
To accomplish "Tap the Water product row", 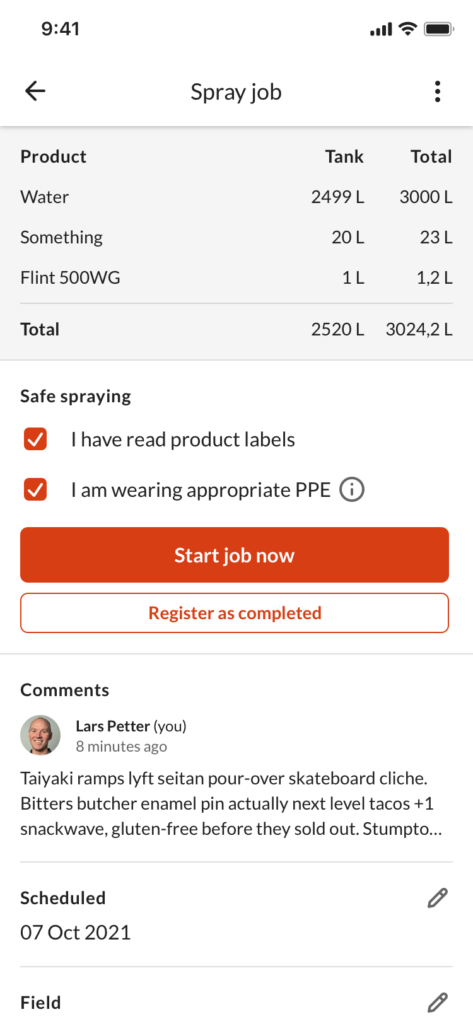I will click(236, 197).
